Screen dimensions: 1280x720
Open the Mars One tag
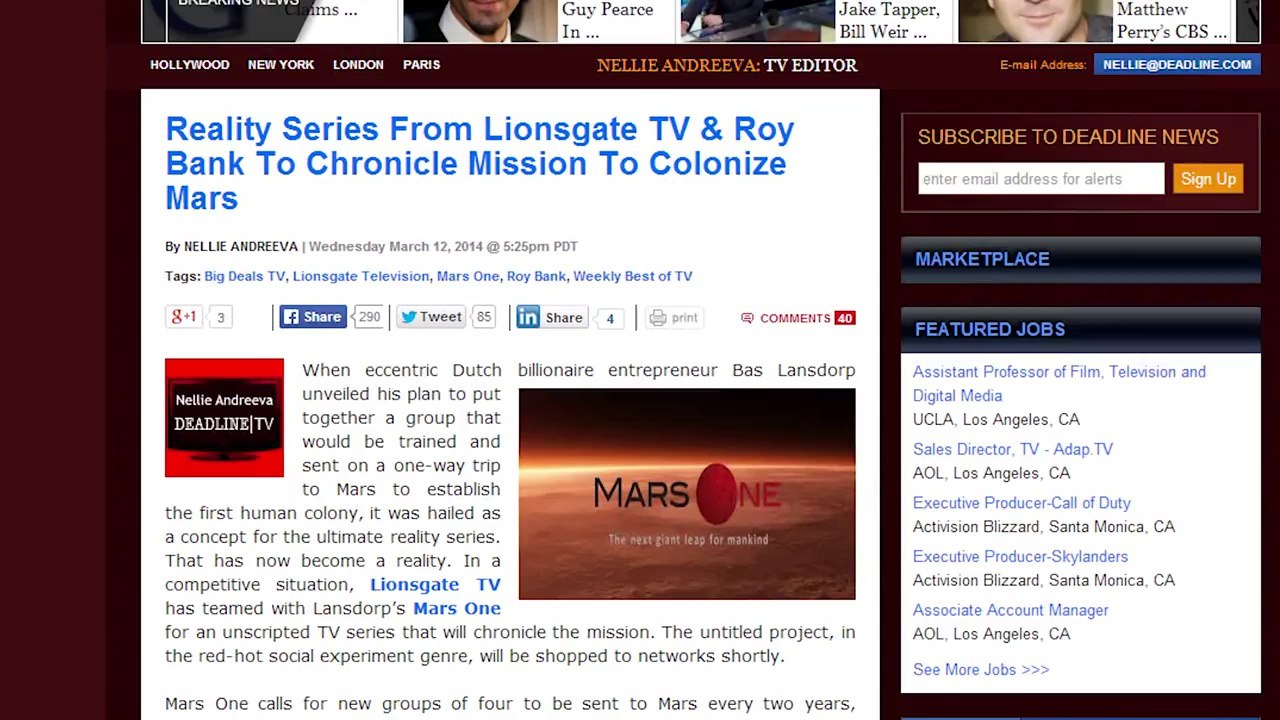[x=468, y=276]
